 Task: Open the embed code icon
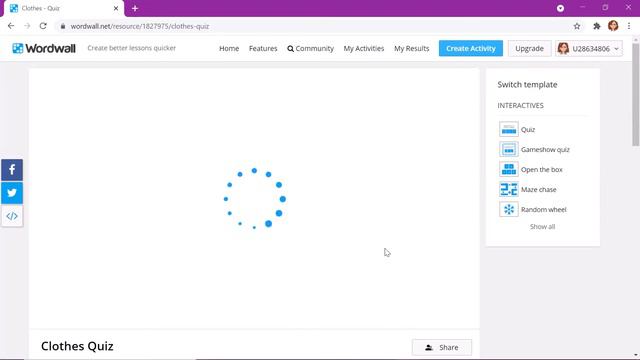tap(12, 216)
